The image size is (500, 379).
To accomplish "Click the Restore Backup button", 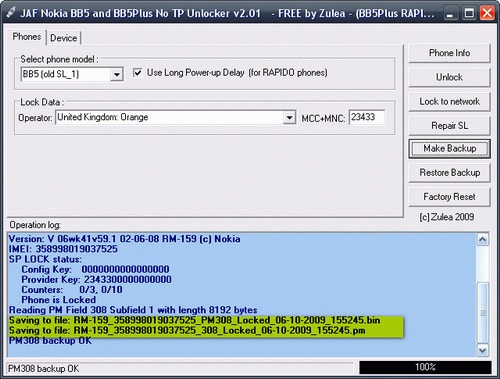I will pos(449,173).
